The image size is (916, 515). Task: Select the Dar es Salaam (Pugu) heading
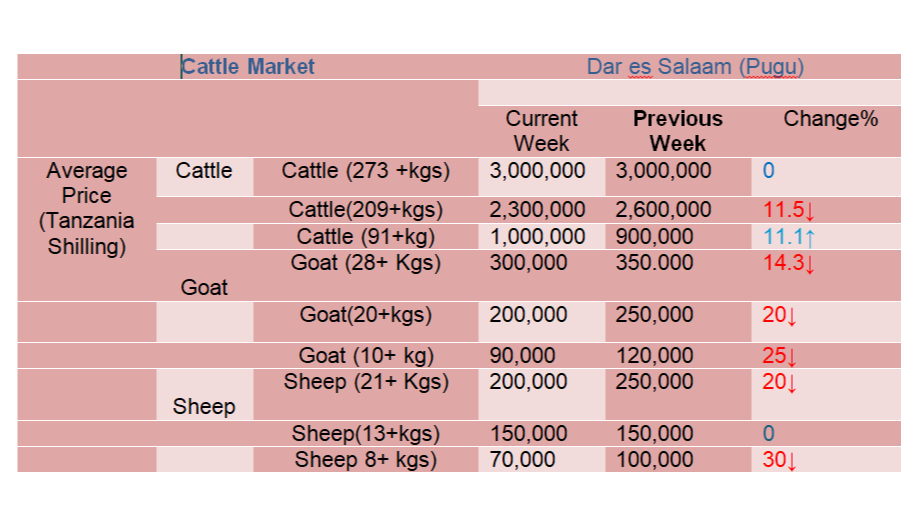[x=695, y=67]
